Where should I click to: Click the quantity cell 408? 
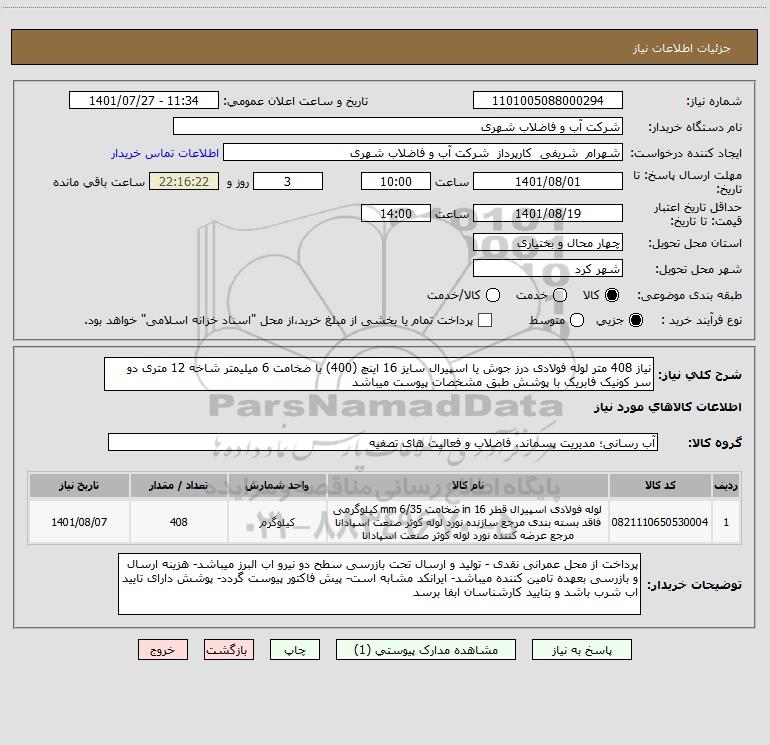coord(179,522)
